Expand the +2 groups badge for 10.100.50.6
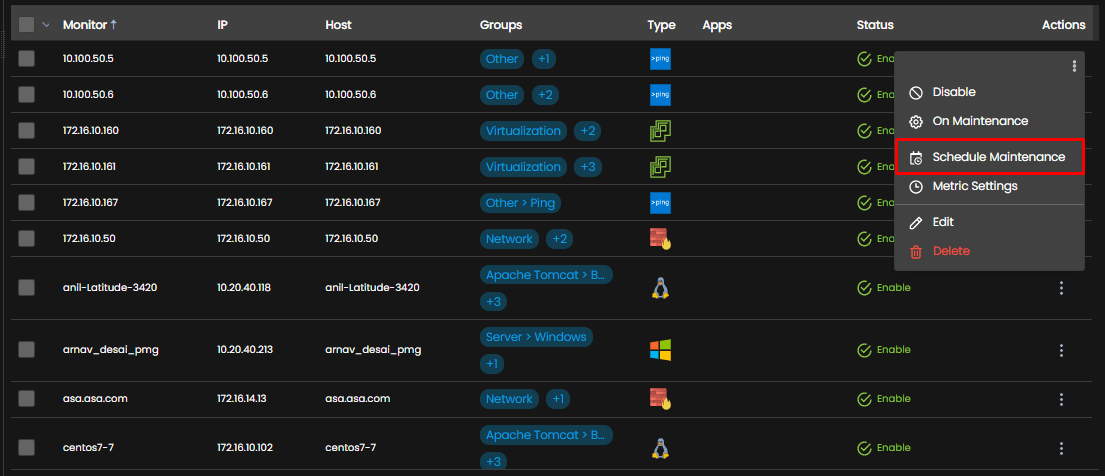This screenshot has height=476, width=1105. pyautogui.click(x=545, y=95)
